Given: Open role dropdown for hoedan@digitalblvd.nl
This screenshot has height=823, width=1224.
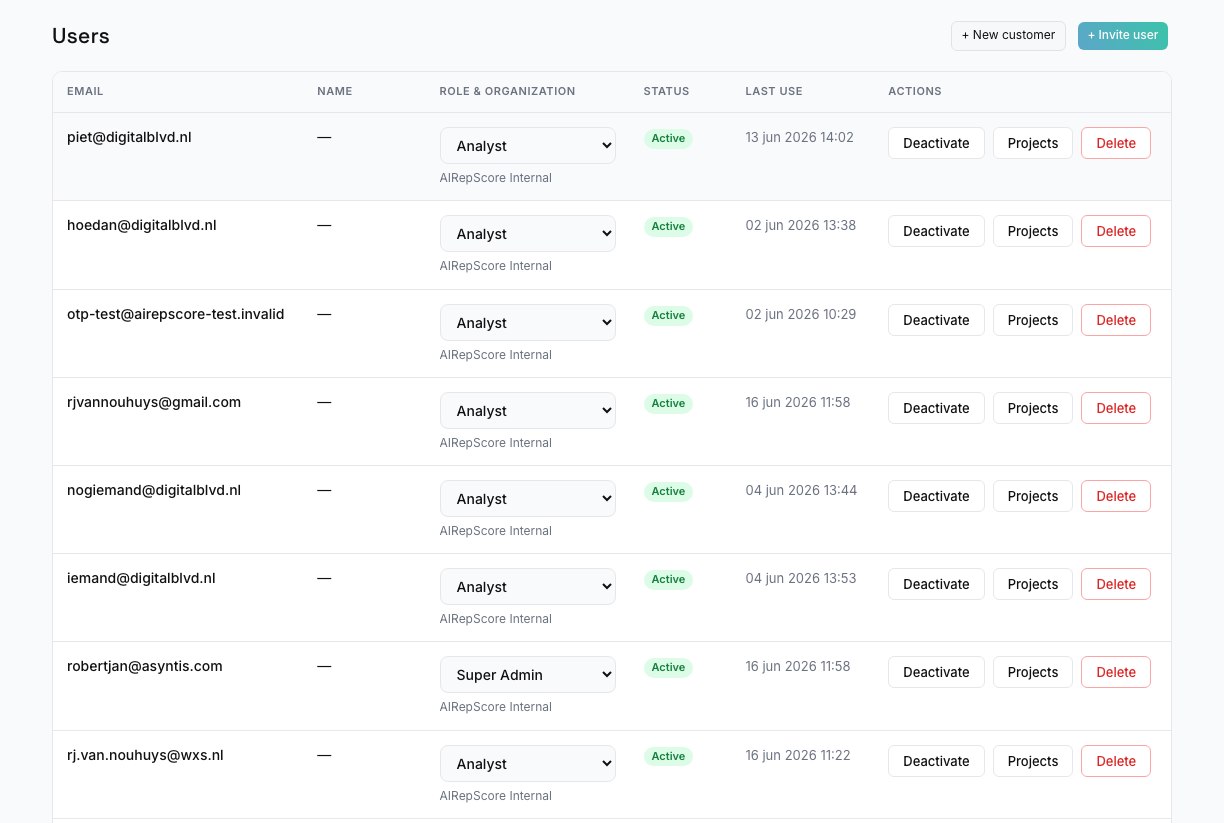Looking at the screenshot, I should pyautogui.click(x=528, y=234).
